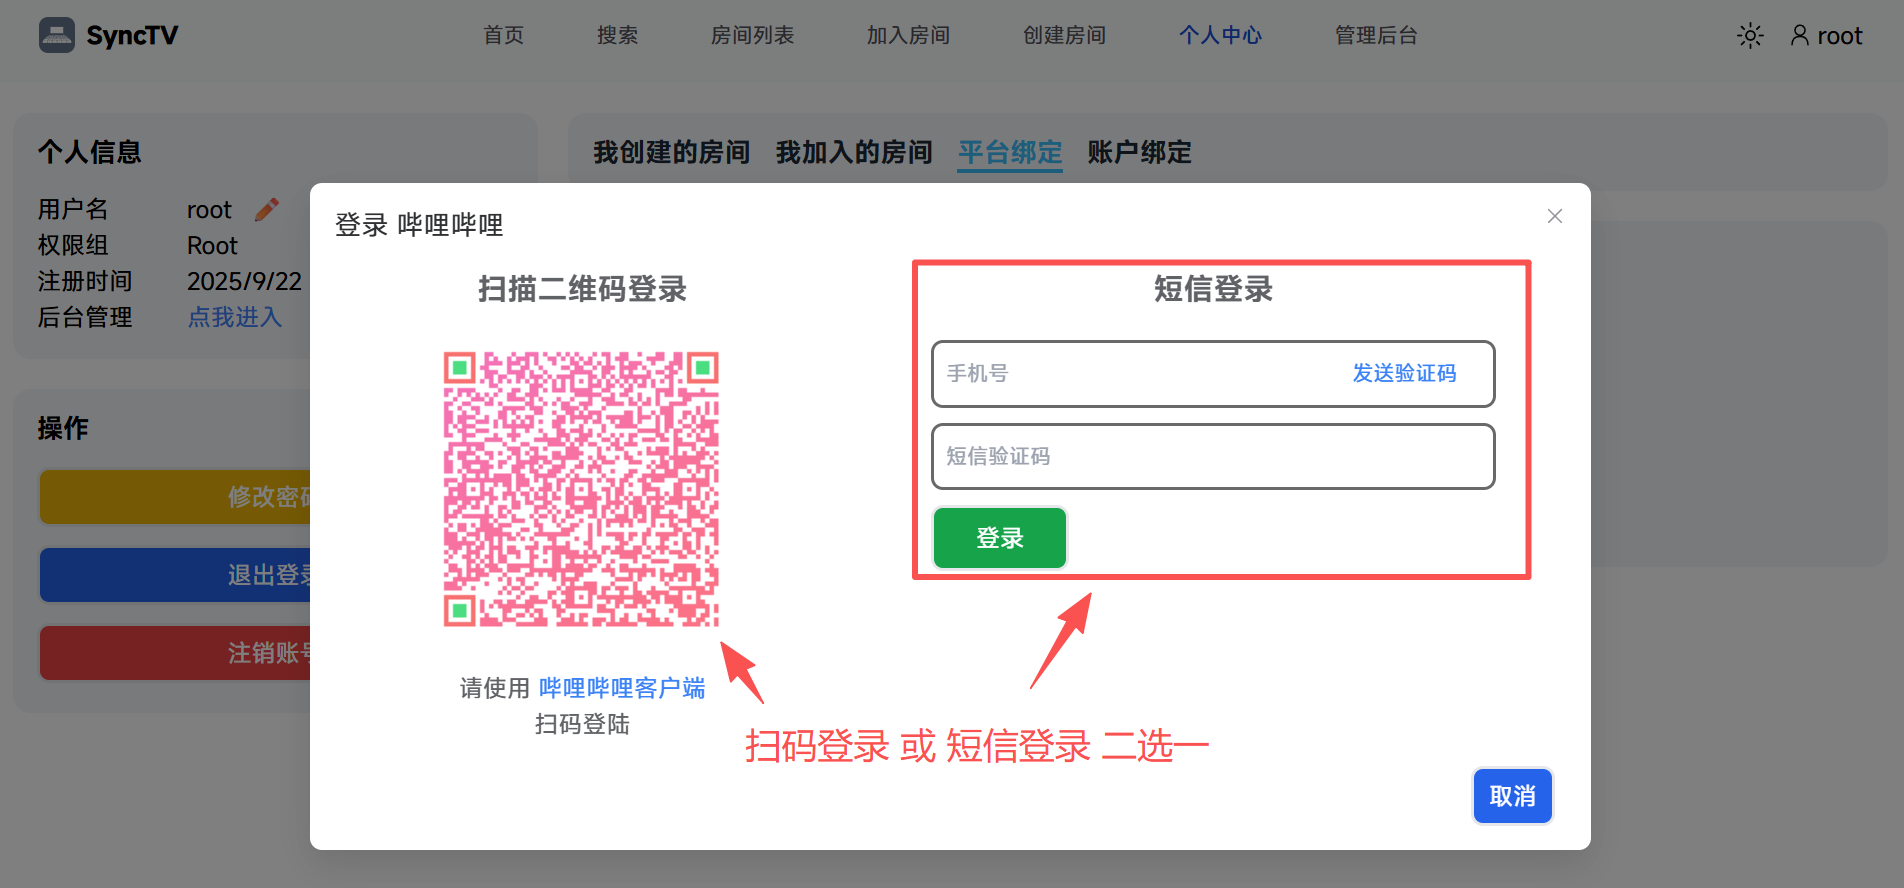Click the 登录 哔哩哔哩 dialog title

pos(419,225)
